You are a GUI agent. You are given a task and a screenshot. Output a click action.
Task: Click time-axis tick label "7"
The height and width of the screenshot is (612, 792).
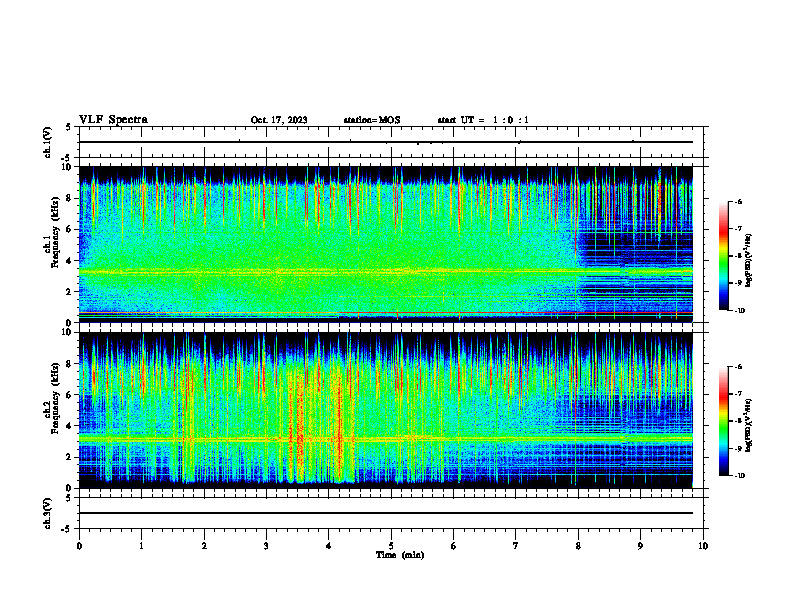(516, 546)
